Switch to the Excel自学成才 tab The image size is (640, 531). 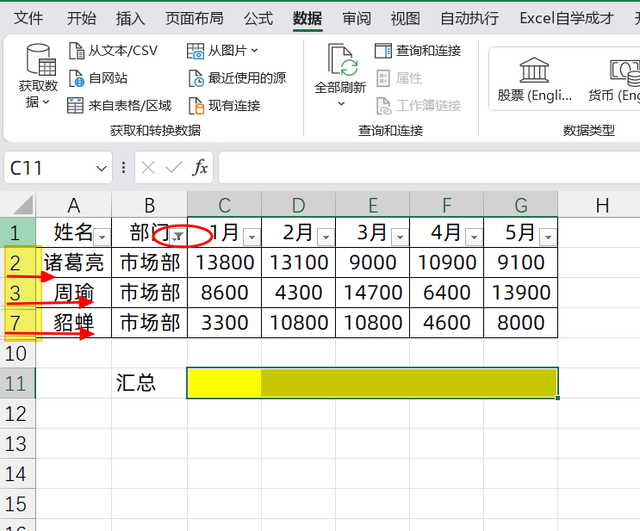(x=567, y=18)
